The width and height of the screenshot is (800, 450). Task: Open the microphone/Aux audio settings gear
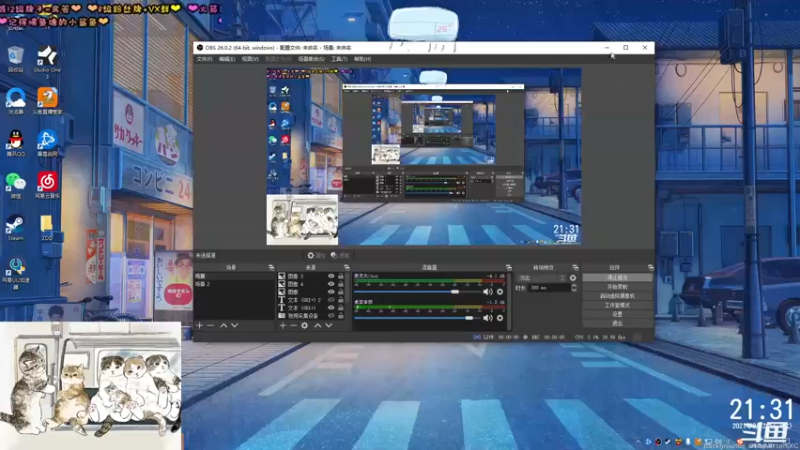pos(500,292)
